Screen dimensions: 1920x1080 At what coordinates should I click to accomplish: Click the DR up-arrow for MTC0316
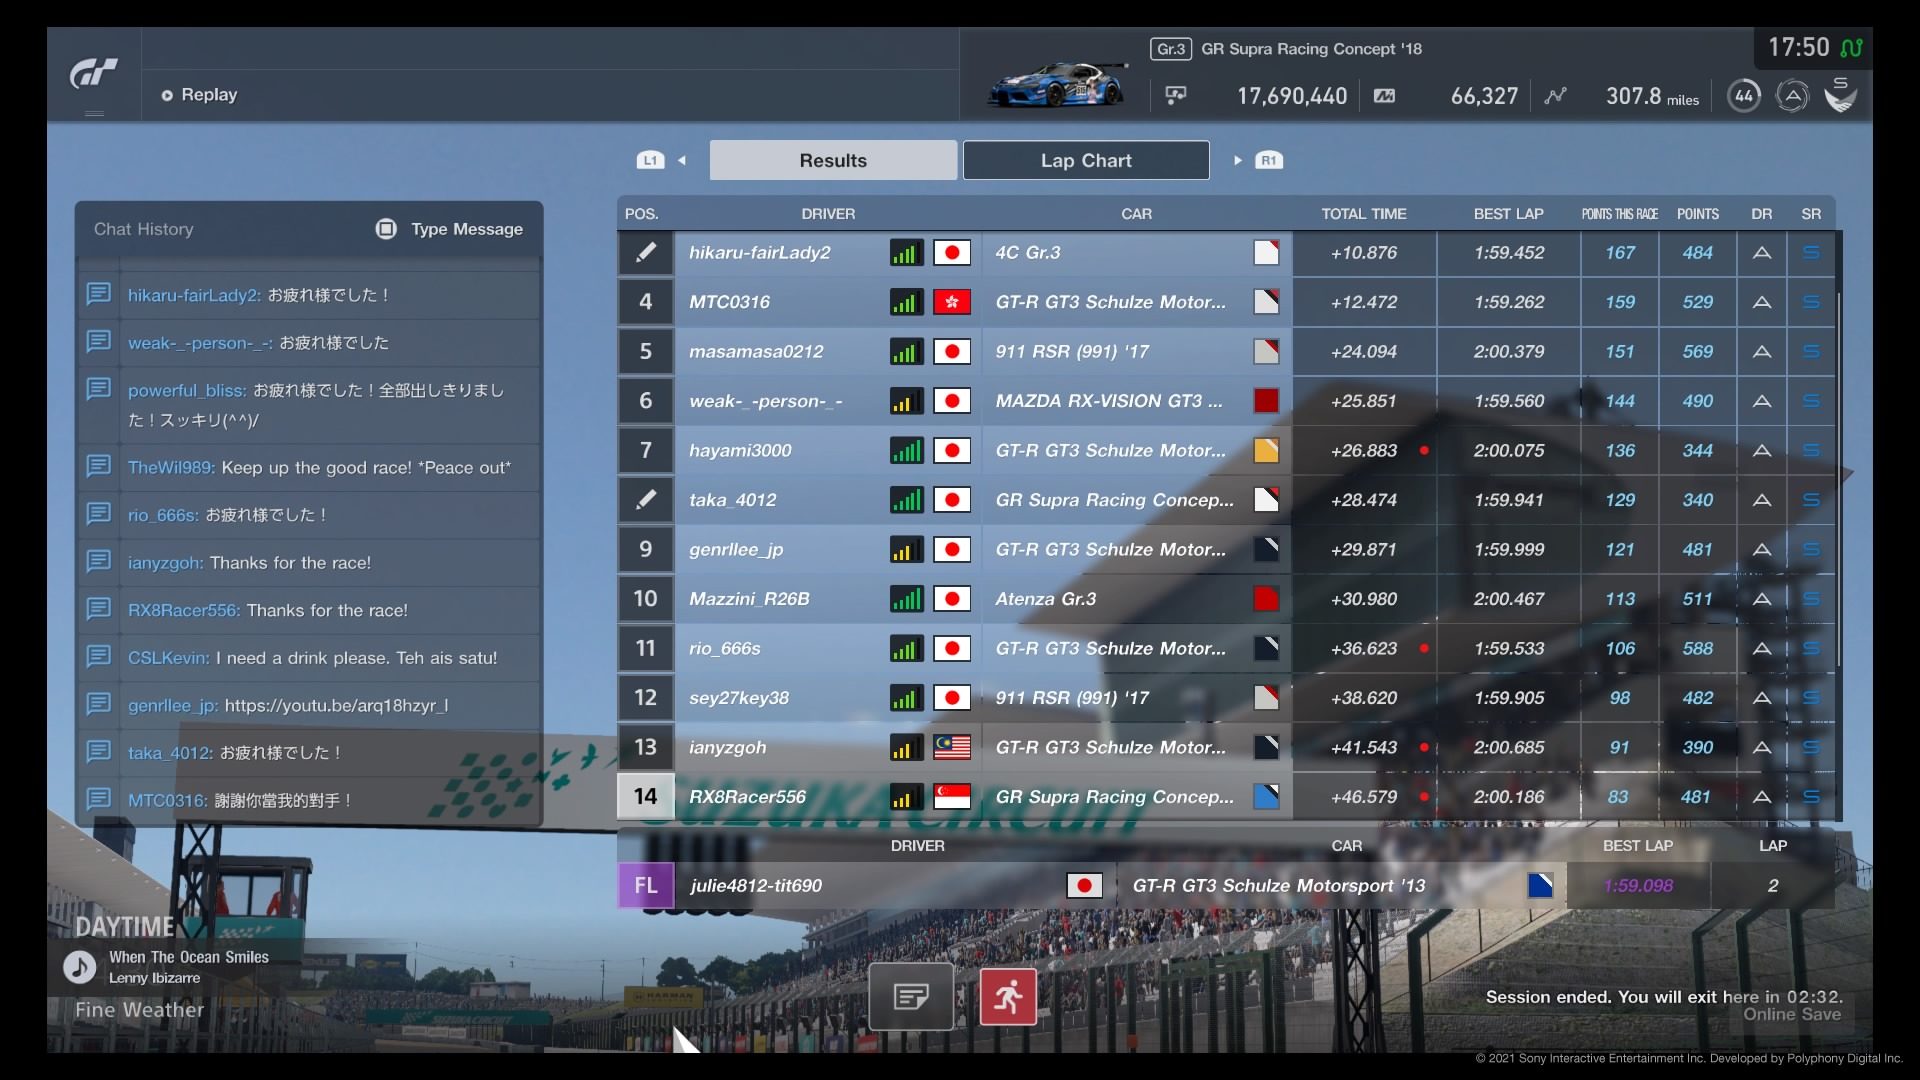[x=1762, y=302]
